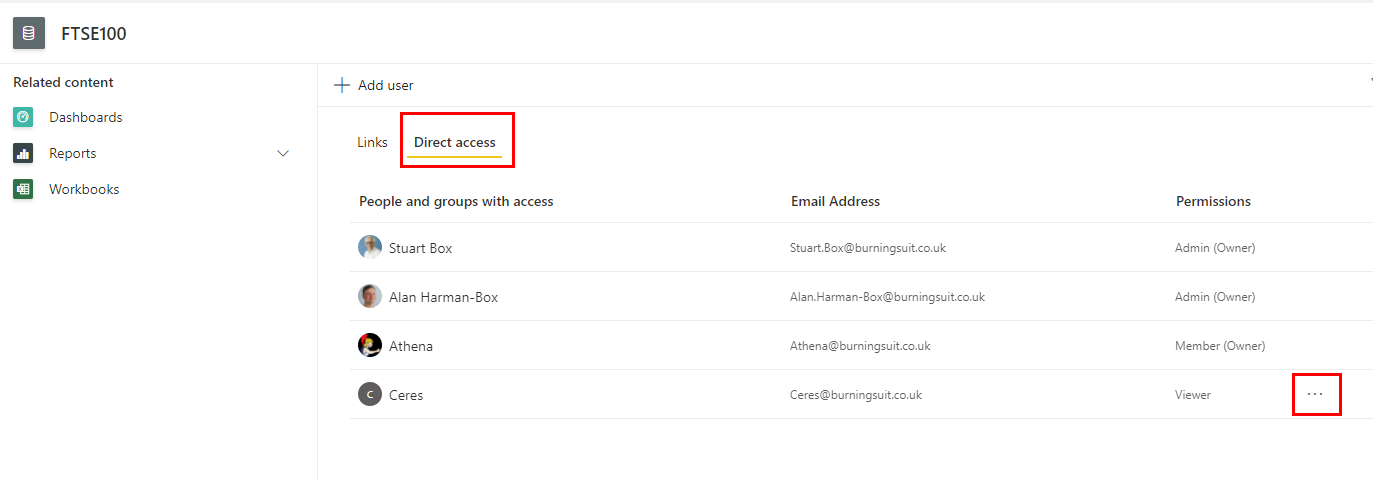Click the Permissions column header
This screenshot has height=479, width=1373.
click(x=1213, y=201)
